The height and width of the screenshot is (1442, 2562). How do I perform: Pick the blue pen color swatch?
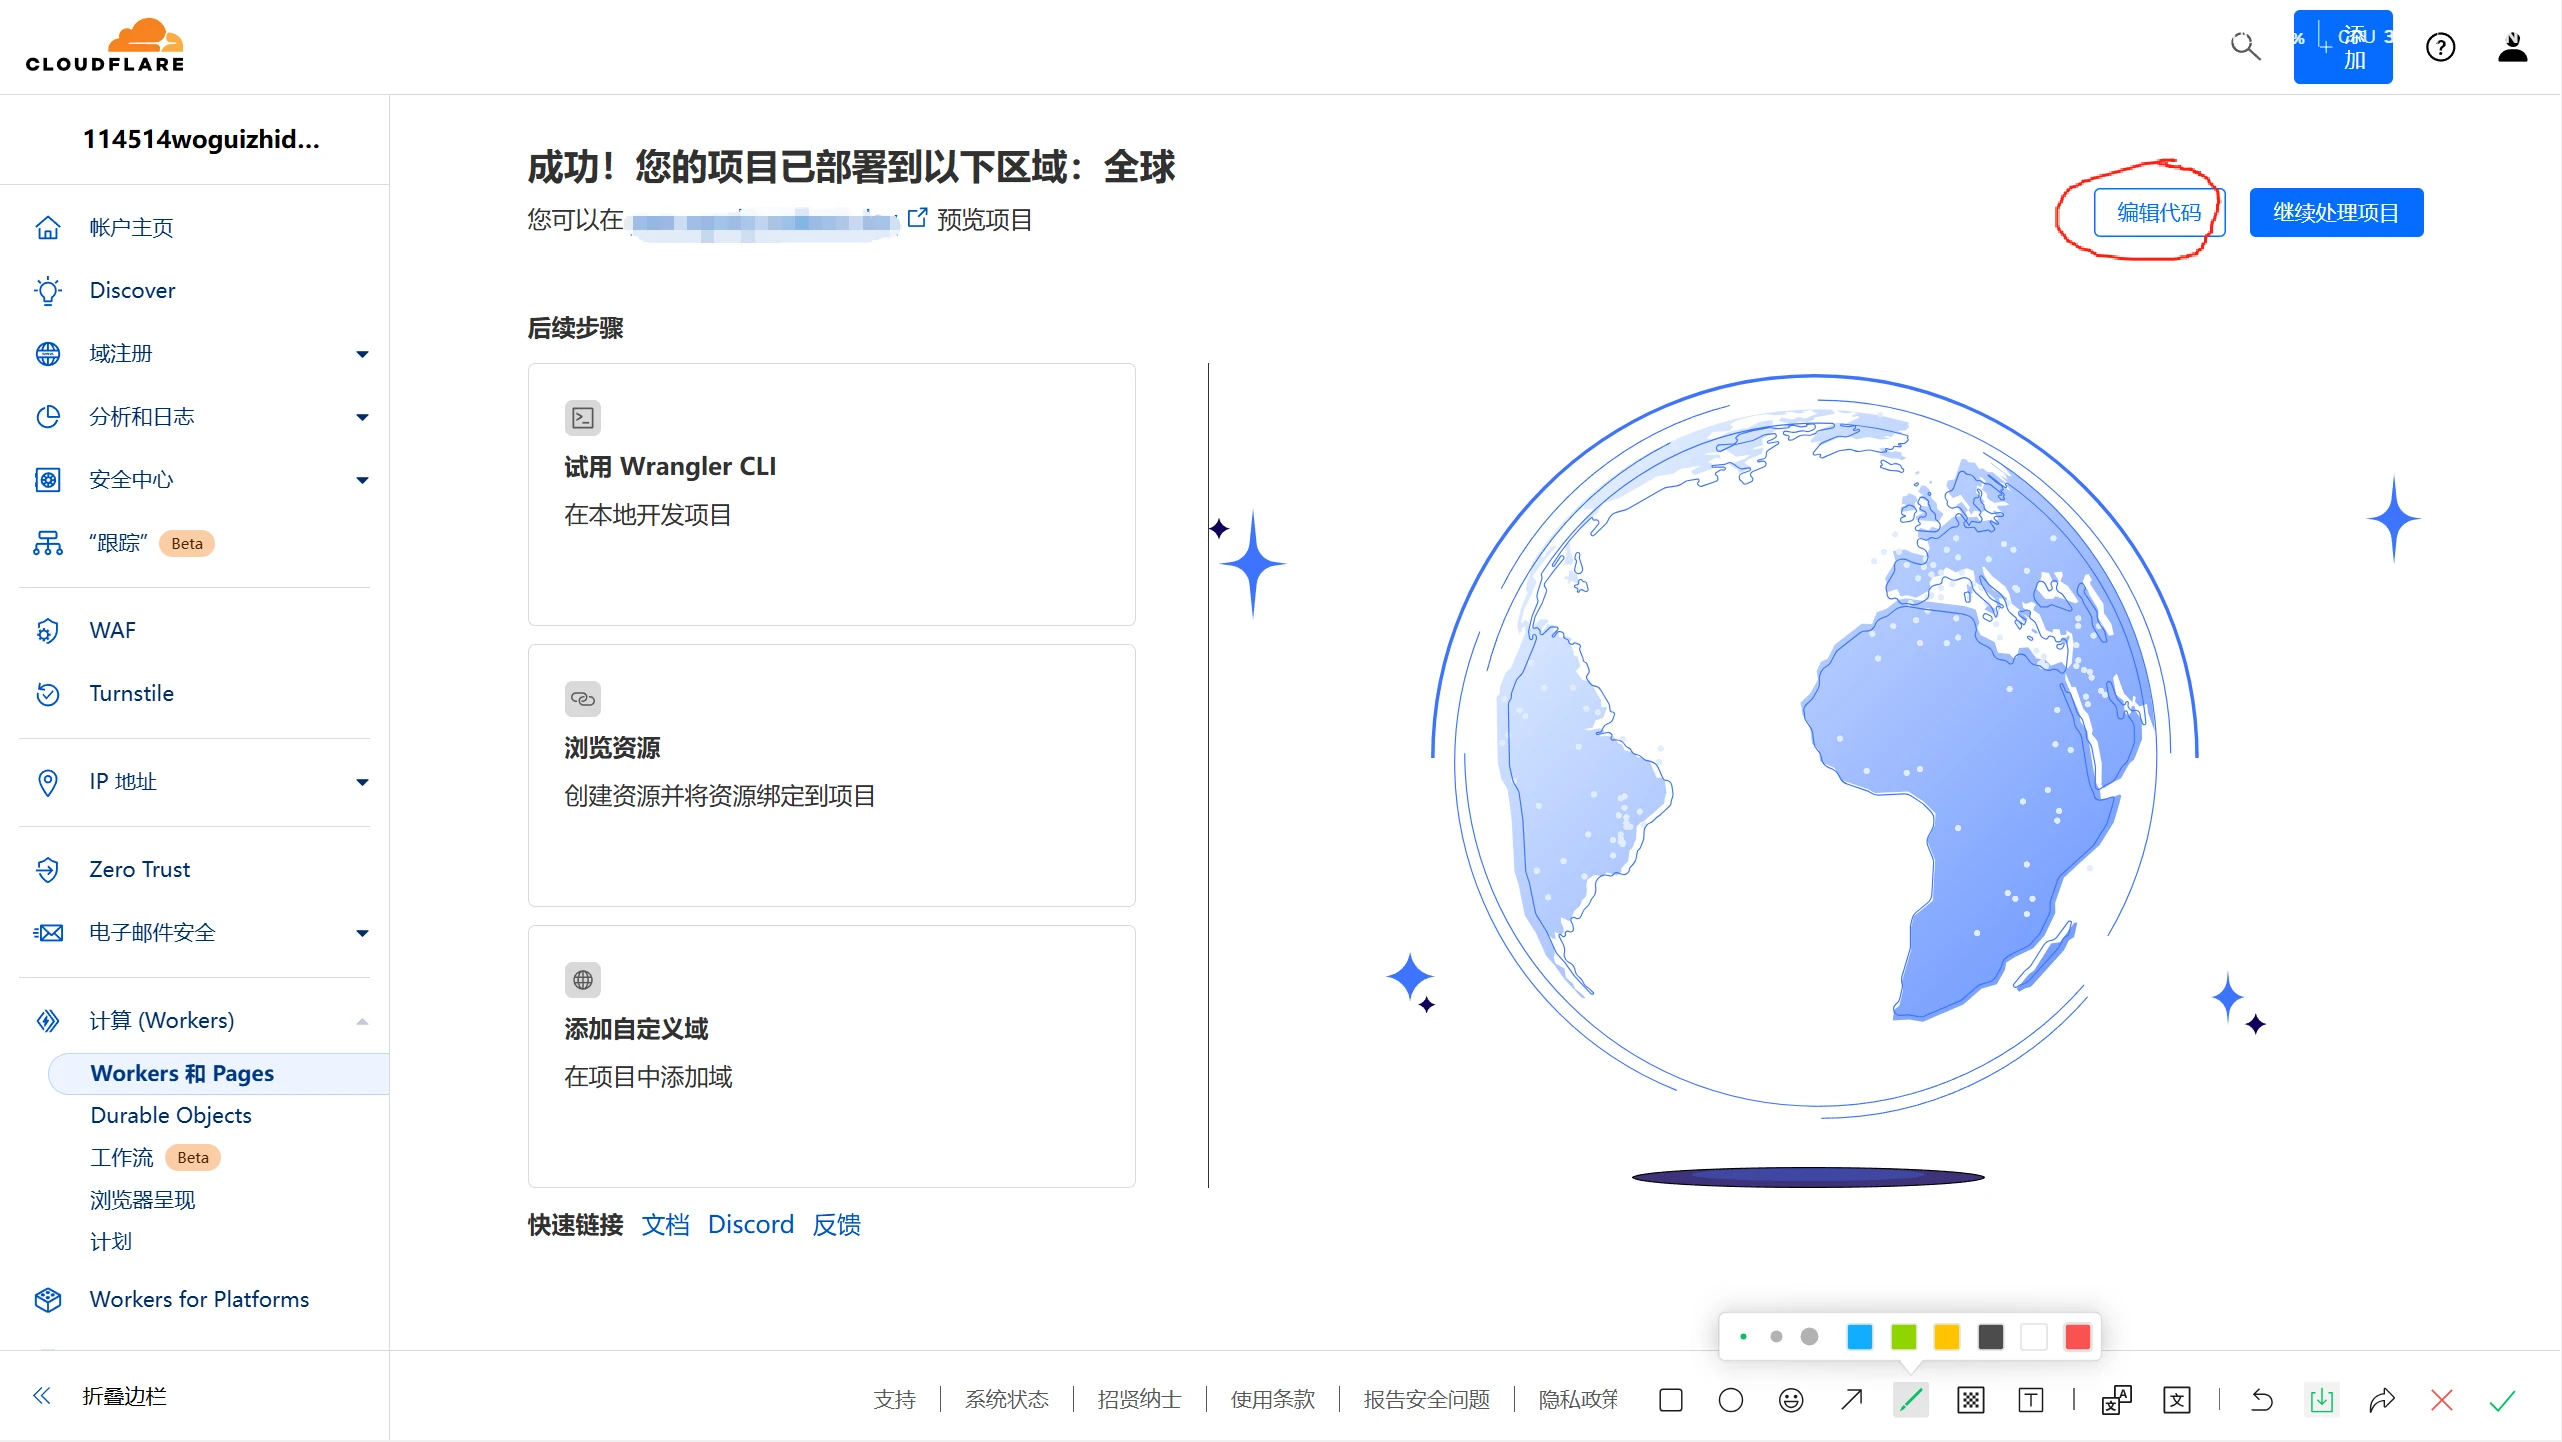[x=1859, y=1337]
